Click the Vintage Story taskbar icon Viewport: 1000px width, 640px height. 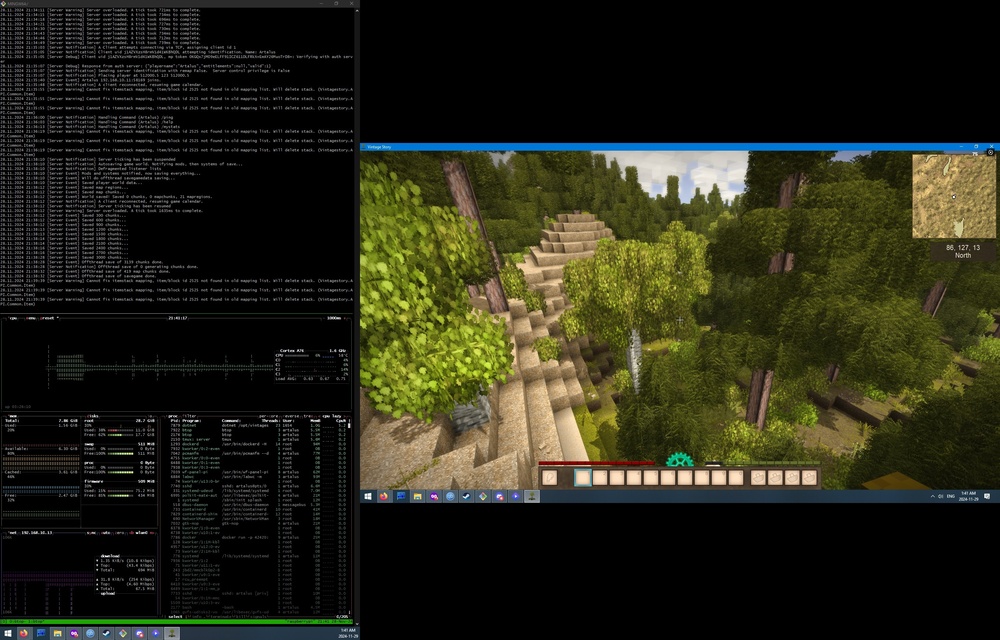[532, 496]
